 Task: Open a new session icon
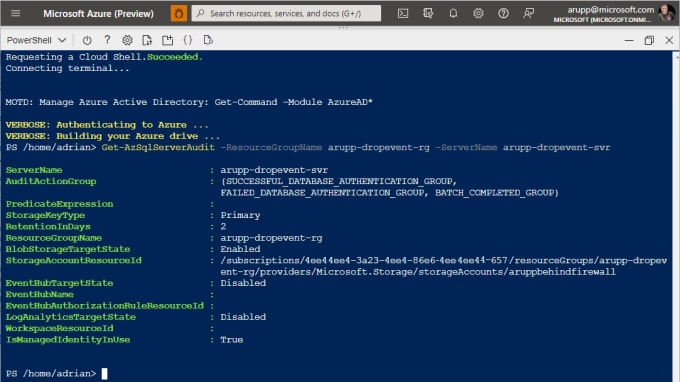coord(167,40)
